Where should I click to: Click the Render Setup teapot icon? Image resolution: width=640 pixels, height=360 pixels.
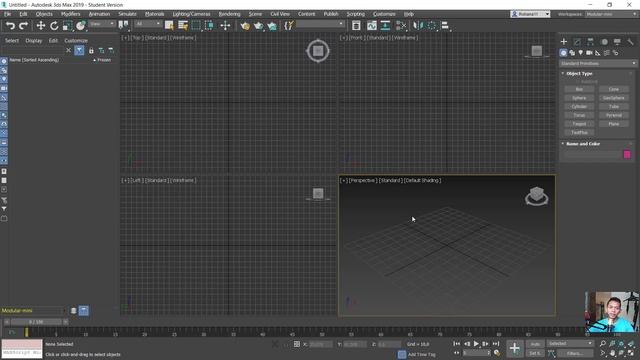click(x=245, y=26)
